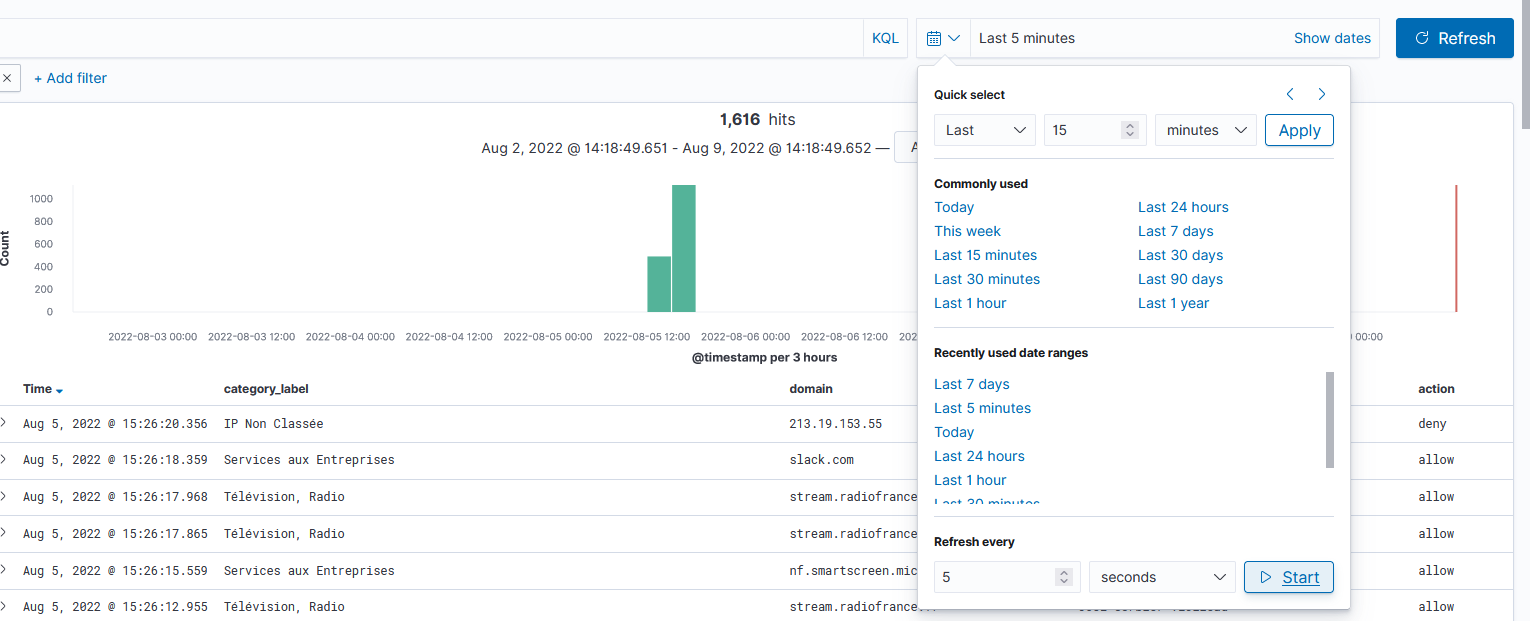
Task: Open the refresh seconds unit dropdown
Action: pos(1162,577)
